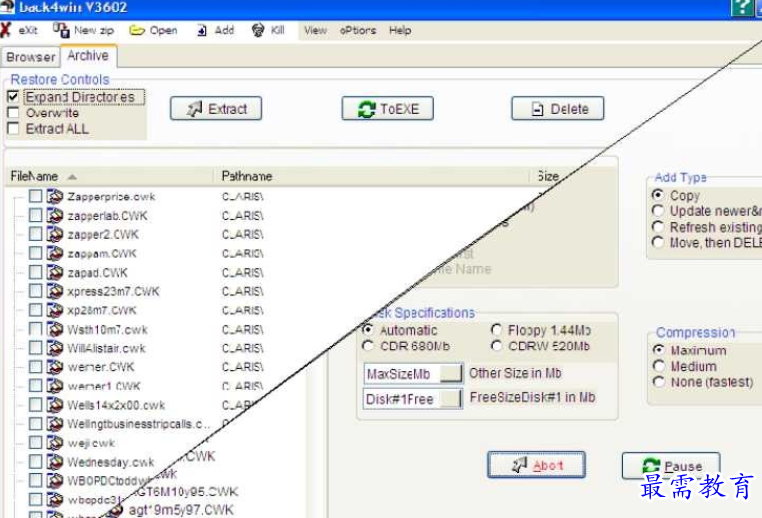Switch to the Browser tab
The height and width of the screenshot is (518, 762).
[31, 57]
